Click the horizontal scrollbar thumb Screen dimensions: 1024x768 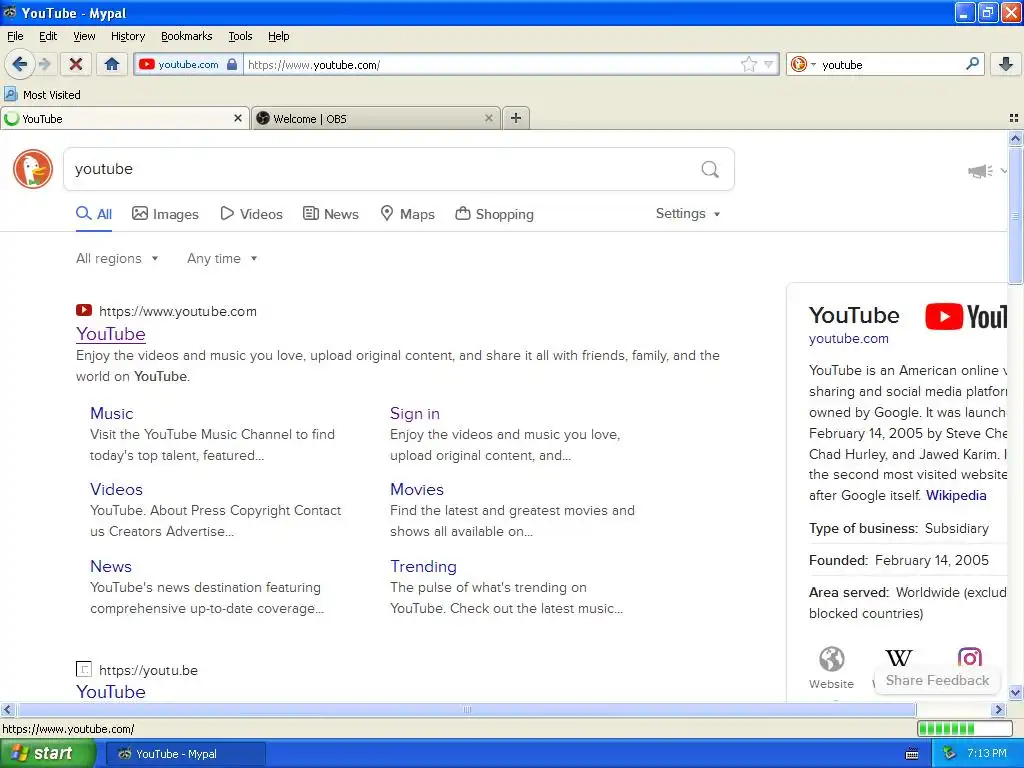pyautogui.click(x=466, y=709)
